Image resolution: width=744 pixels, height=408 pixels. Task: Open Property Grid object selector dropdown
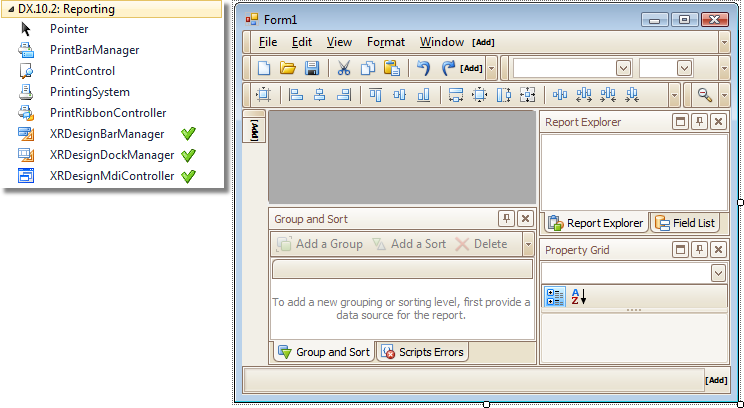click(x=718, y=273)
